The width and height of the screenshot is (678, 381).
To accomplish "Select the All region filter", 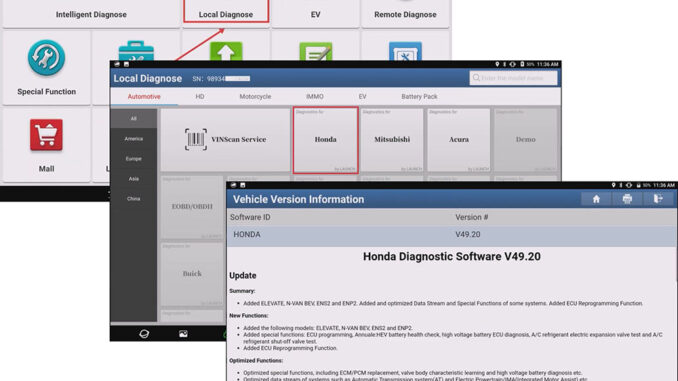I will click(134, 118).
